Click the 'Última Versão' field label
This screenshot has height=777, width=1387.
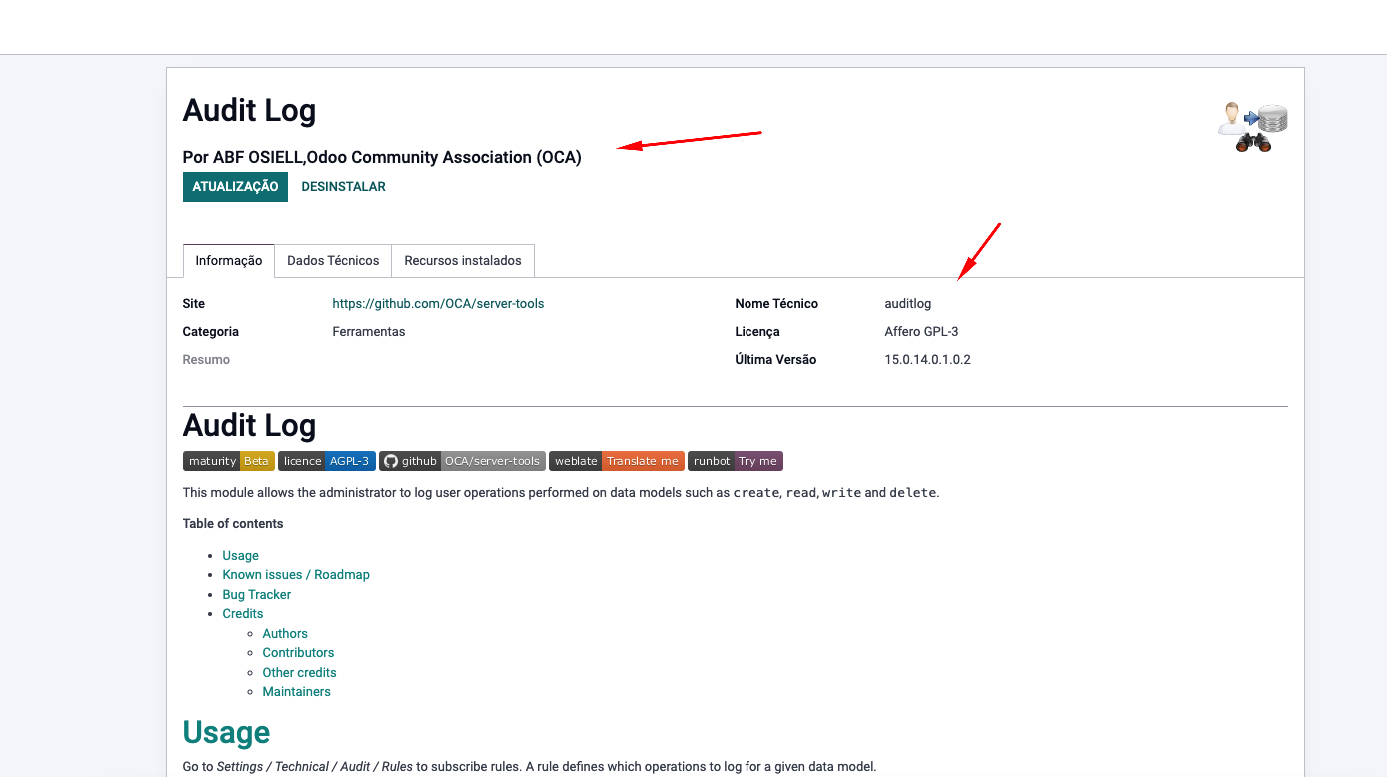[775, 360]
